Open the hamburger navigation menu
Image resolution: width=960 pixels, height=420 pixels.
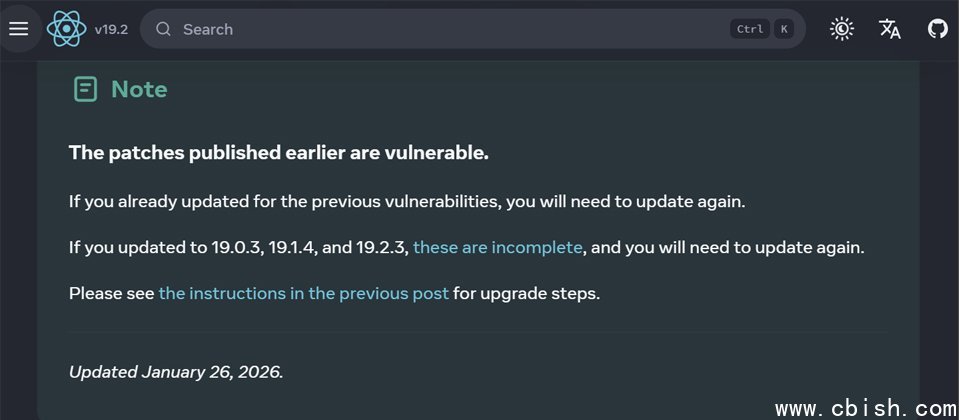(19, 29)
